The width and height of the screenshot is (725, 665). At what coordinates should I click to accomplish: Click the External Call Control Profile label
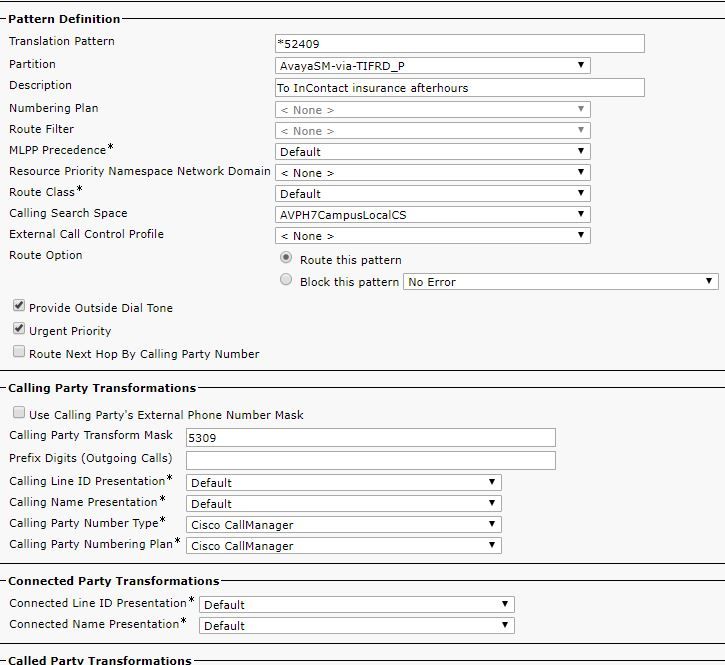point(86,234)
